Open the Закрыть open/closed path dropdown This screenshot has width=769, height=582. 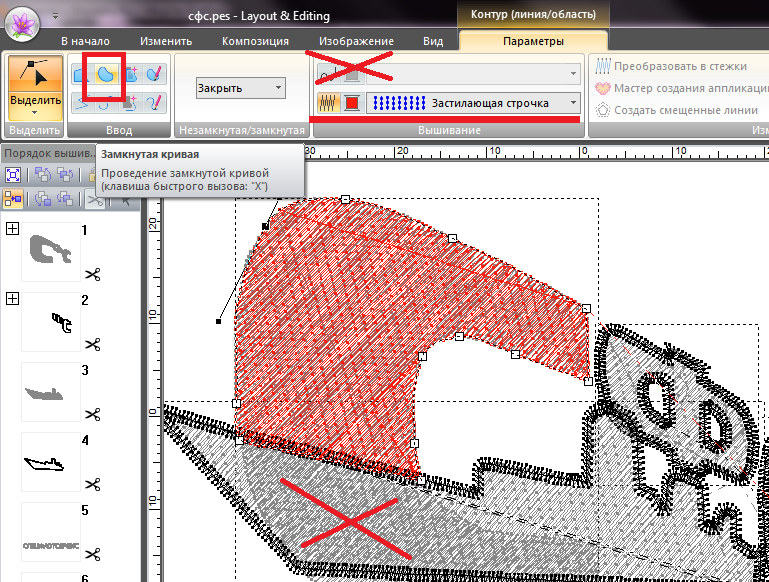tap(239, 88)
